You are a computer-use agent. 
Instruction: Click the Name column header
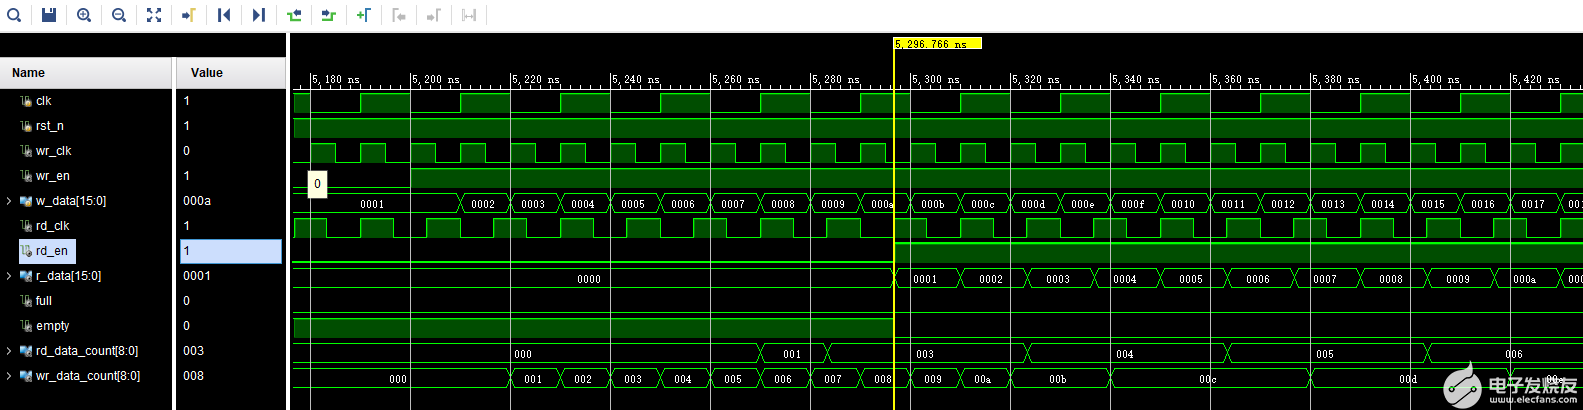click(86, 73)
